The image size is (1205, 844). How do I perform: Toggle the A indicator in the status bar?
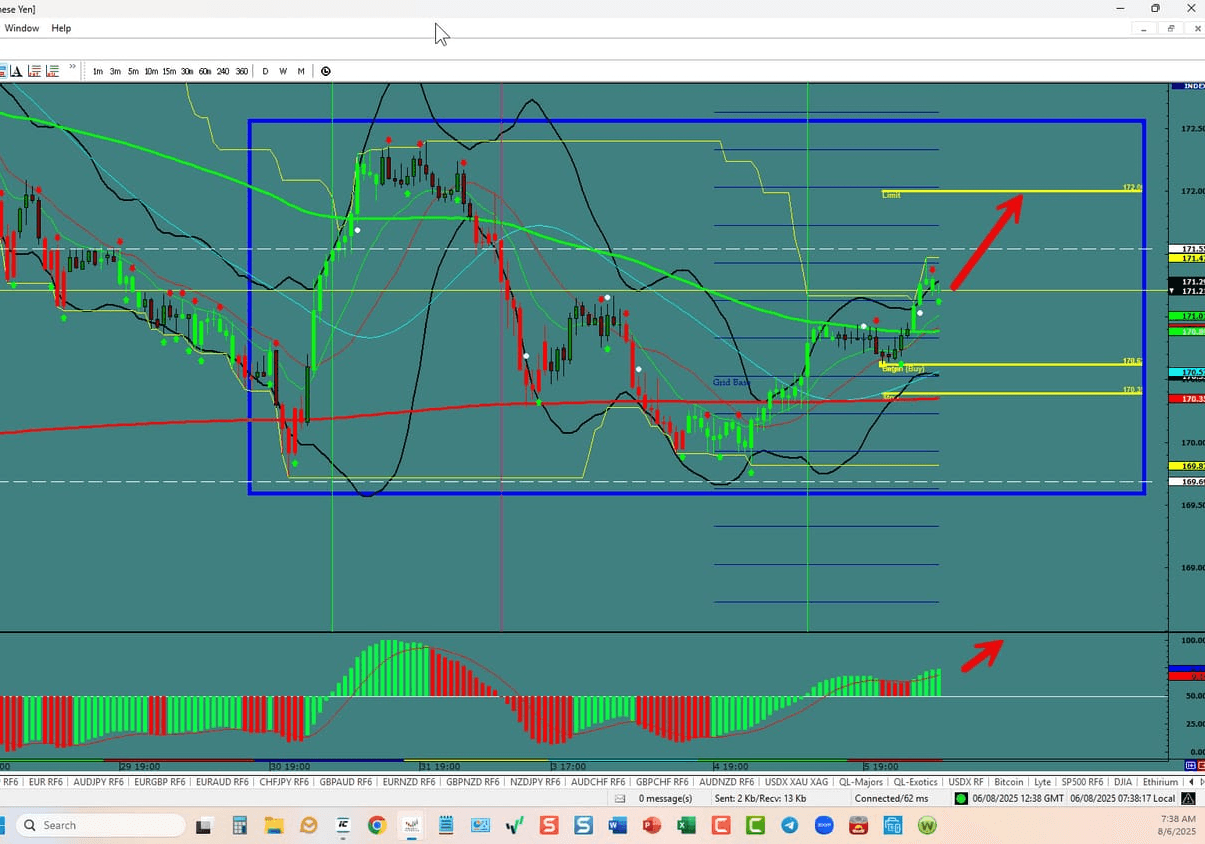point(1188,797)
